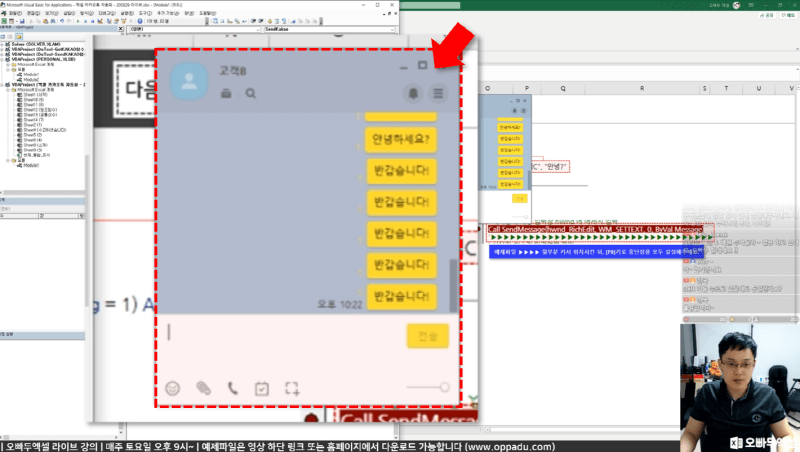Image resolution: width=800 pixels, height=452 pixels.
Task: Toggle Folders icon in project explorer
Action: click(x=19, y=37)
